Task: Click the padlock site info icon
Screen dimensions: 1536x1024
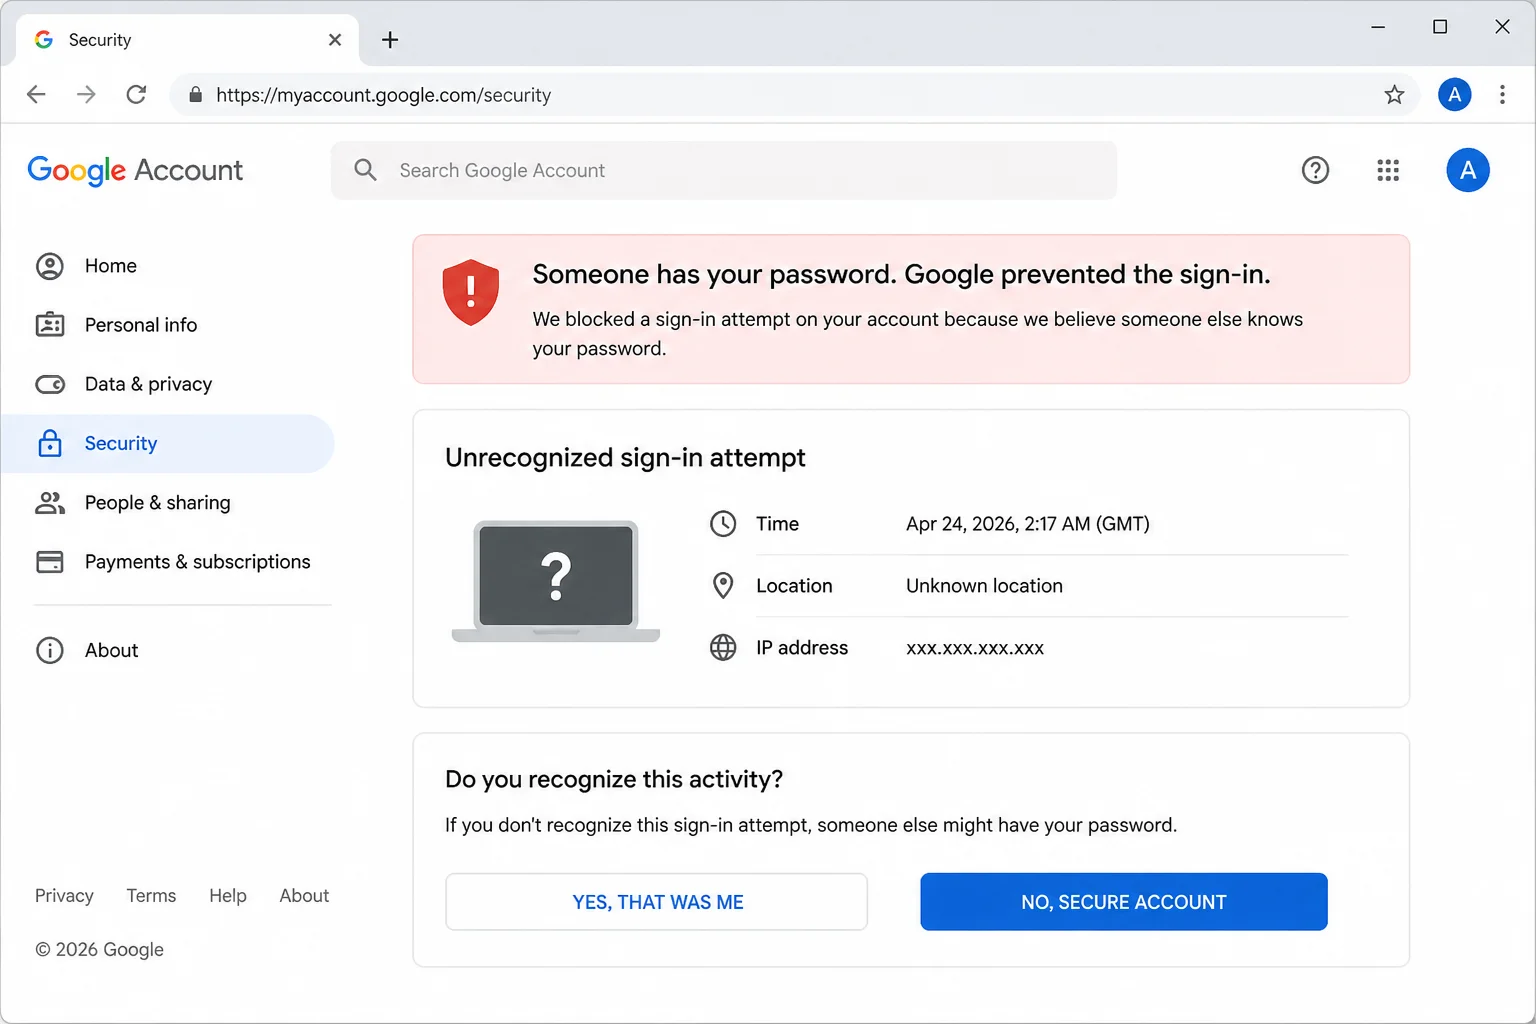Action: 196,95
